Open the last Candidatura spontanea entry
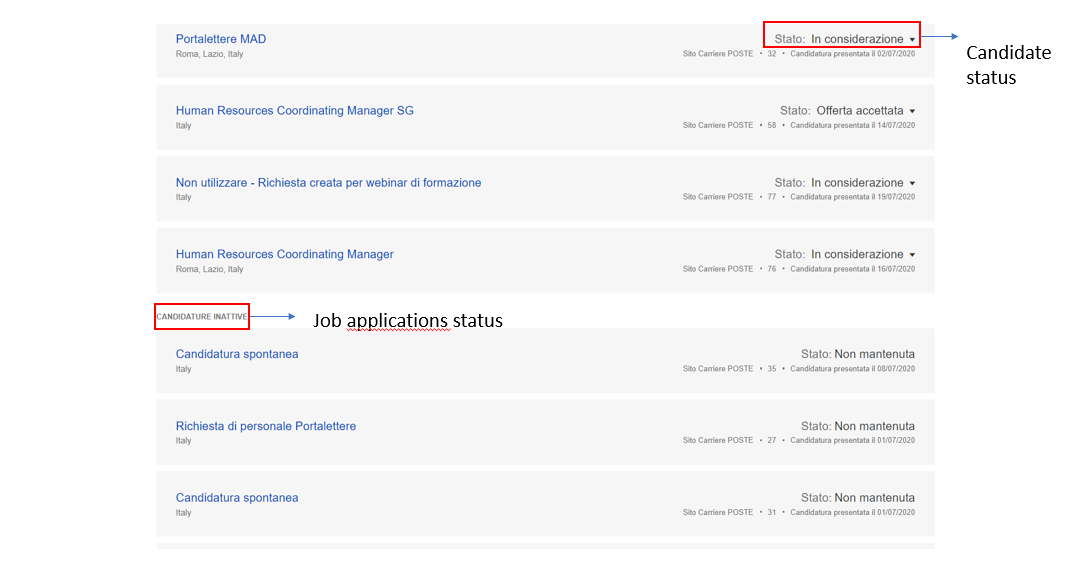Viewport: 1074px width, 580px height. point(236,497)
